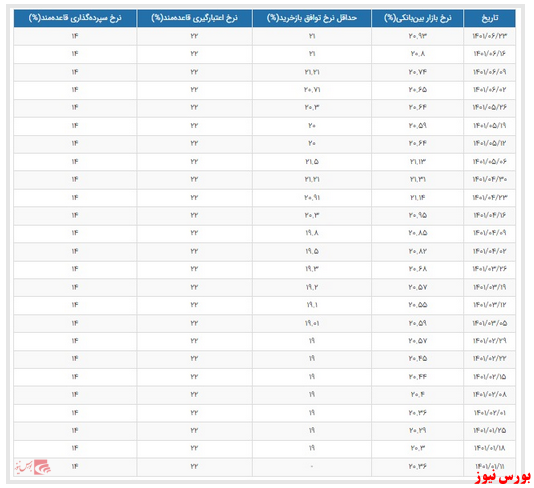The image size is (534, 488).
Task: Click the repo rate value 19.2
Action: point(312,287)
